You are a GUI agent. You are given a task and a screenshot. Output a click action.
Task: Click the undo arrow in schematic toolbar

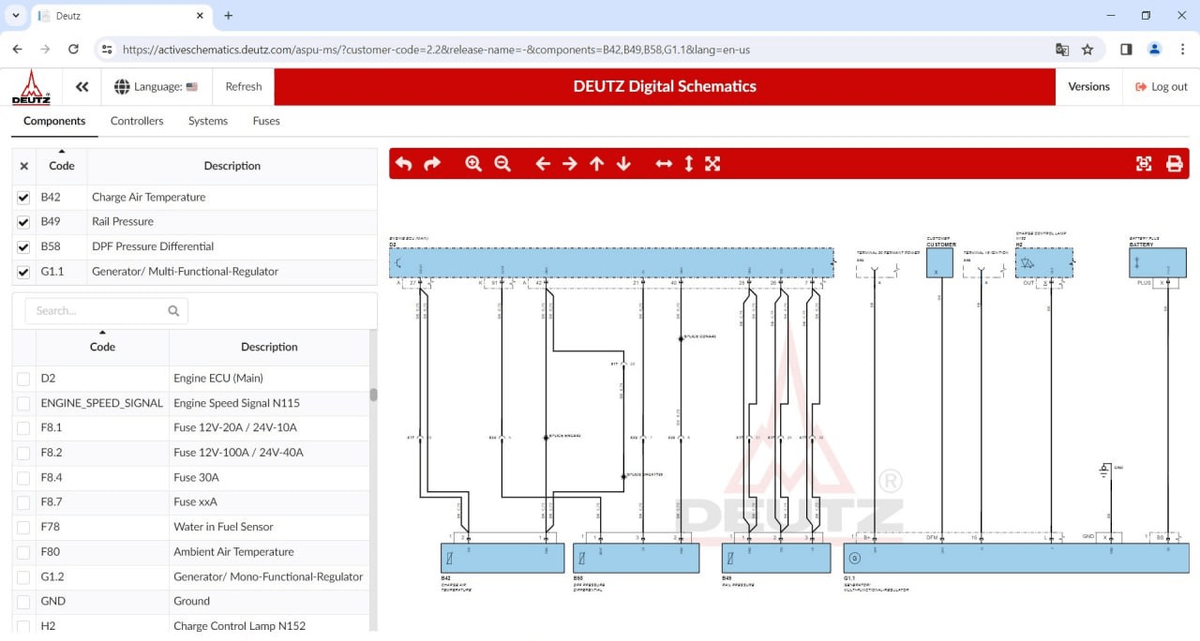tap(404, 164)
